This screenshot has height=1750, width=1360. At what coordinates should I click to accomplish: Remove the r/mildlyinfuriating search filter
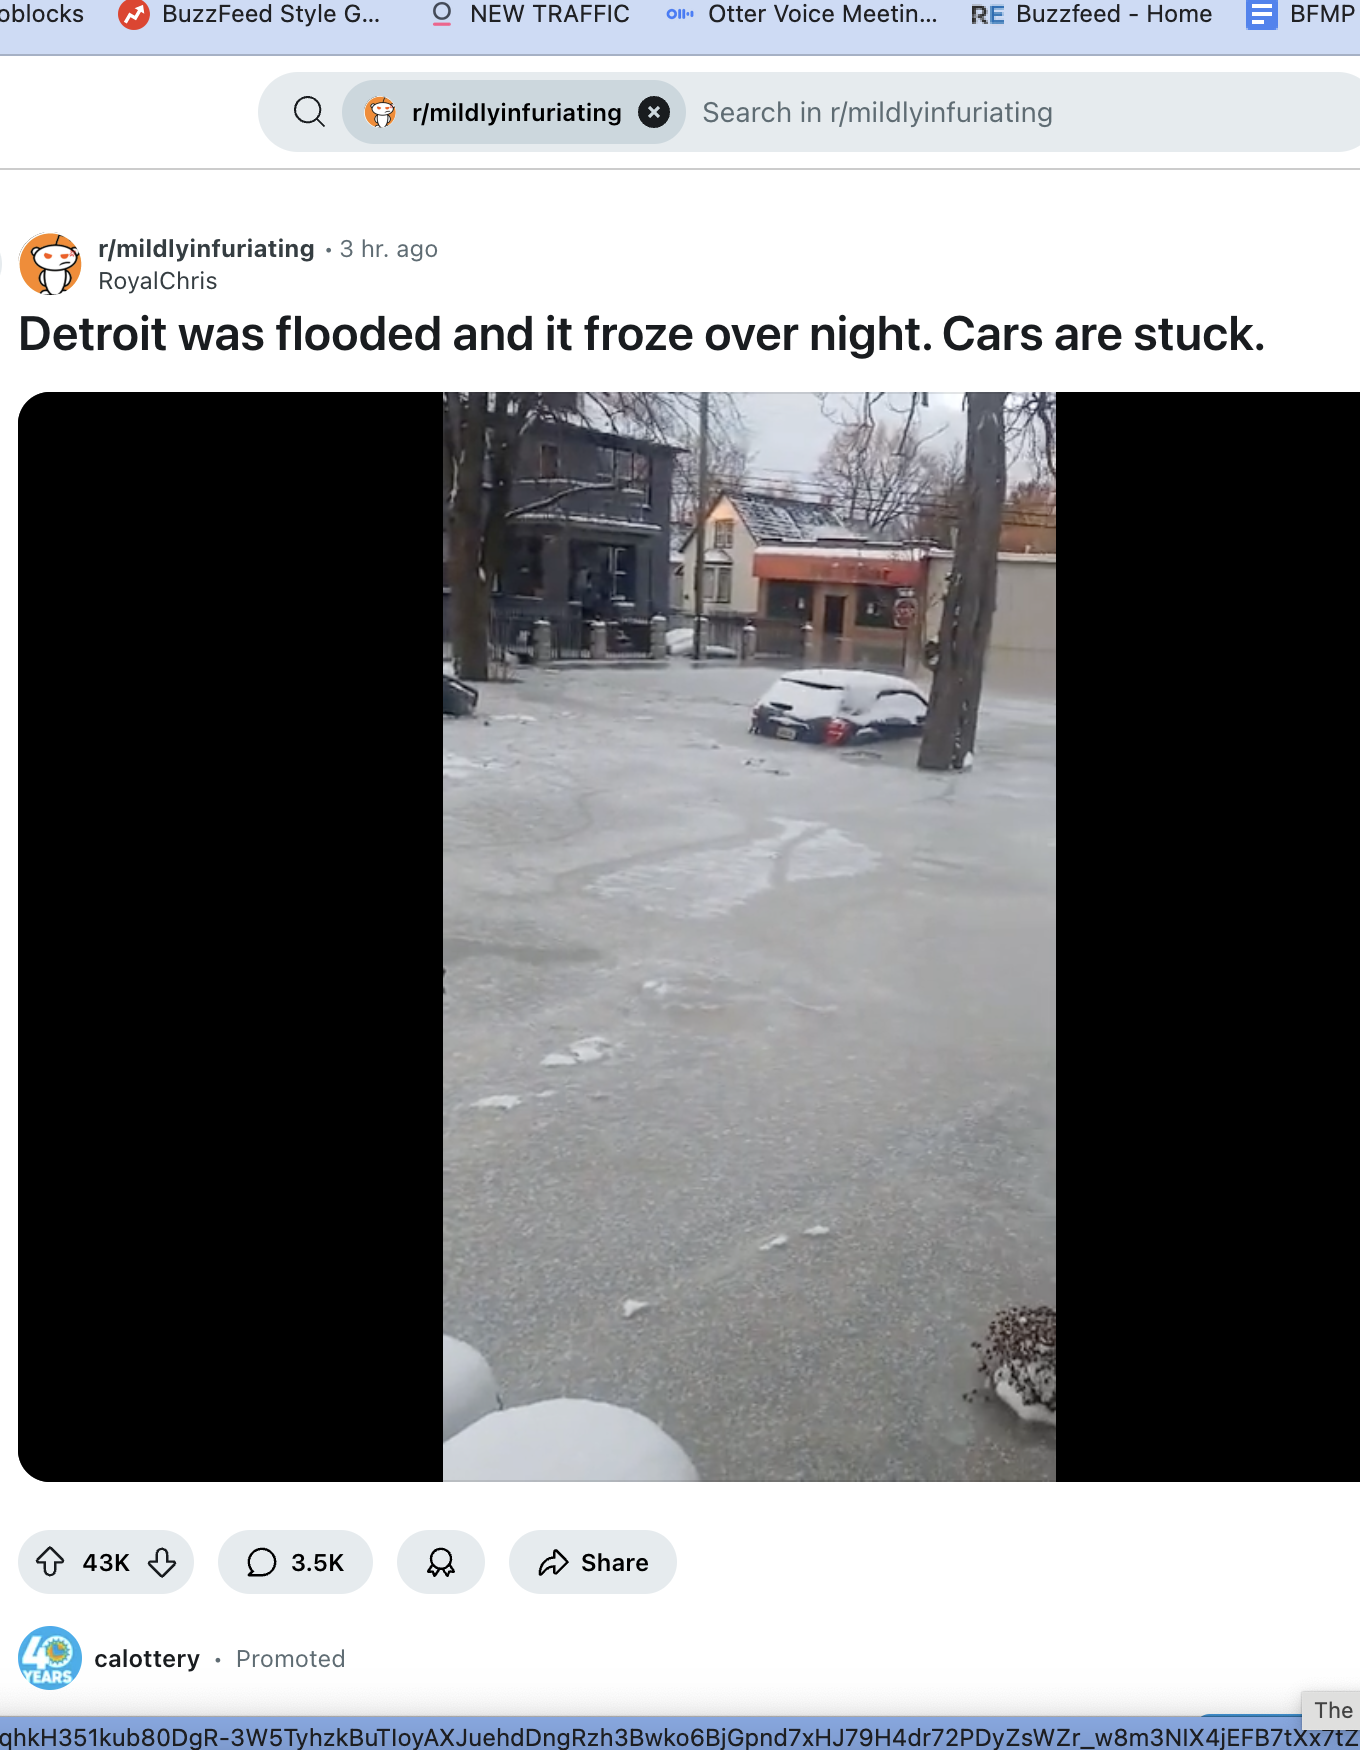(x=654, y=112)
